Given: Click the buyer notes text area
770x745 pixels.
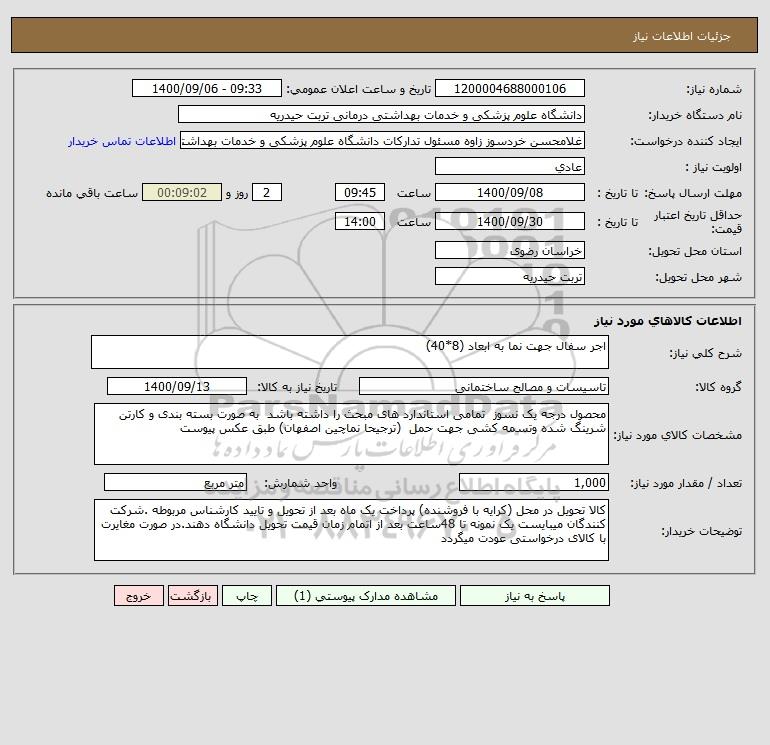Looking at the screenshot, I should [351, 530].
